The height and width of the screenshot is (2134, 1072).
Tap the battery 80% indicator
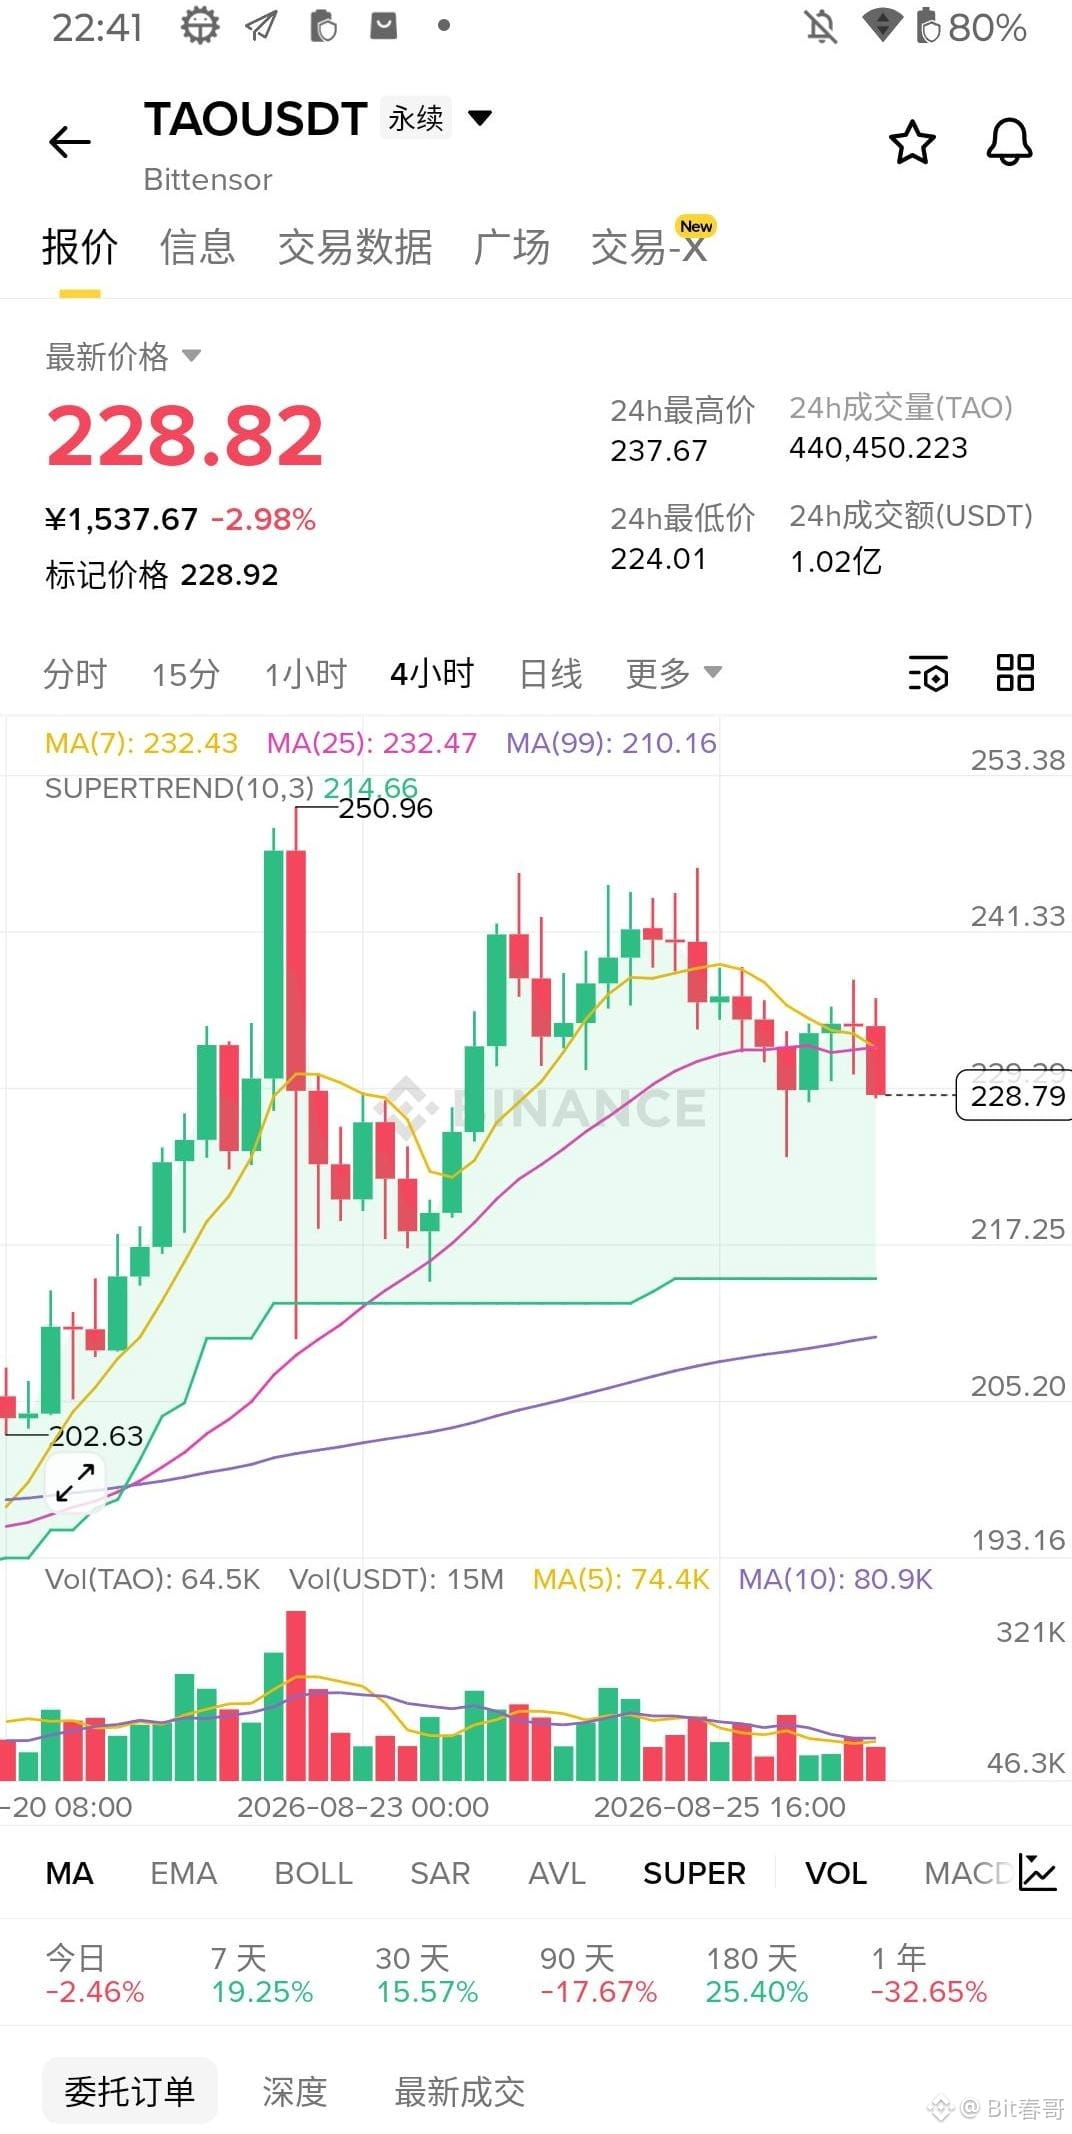[971, 27]
